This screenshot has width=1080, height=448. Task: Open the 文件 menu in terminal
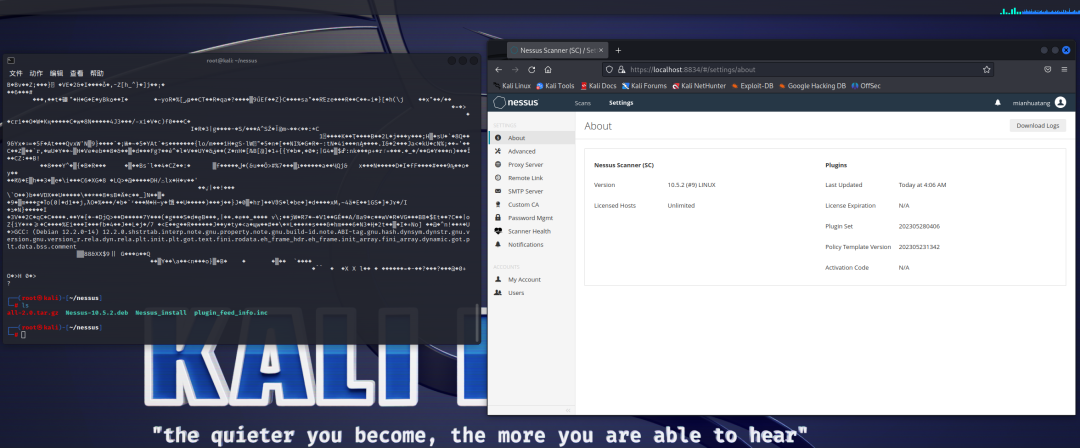[16, 73]
